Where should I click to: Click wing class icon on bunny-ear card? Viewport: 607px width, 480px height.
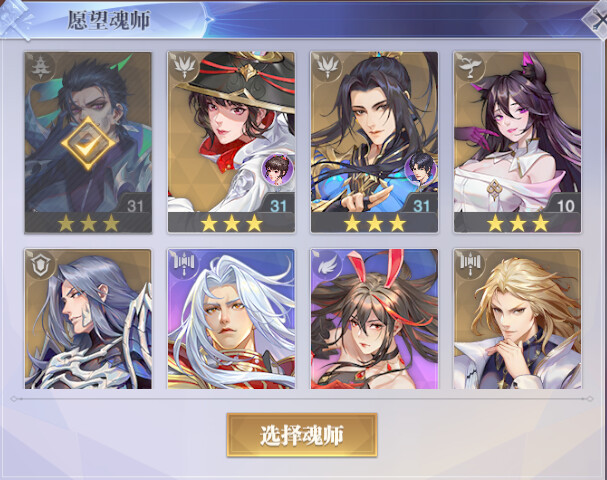[327, 264]
